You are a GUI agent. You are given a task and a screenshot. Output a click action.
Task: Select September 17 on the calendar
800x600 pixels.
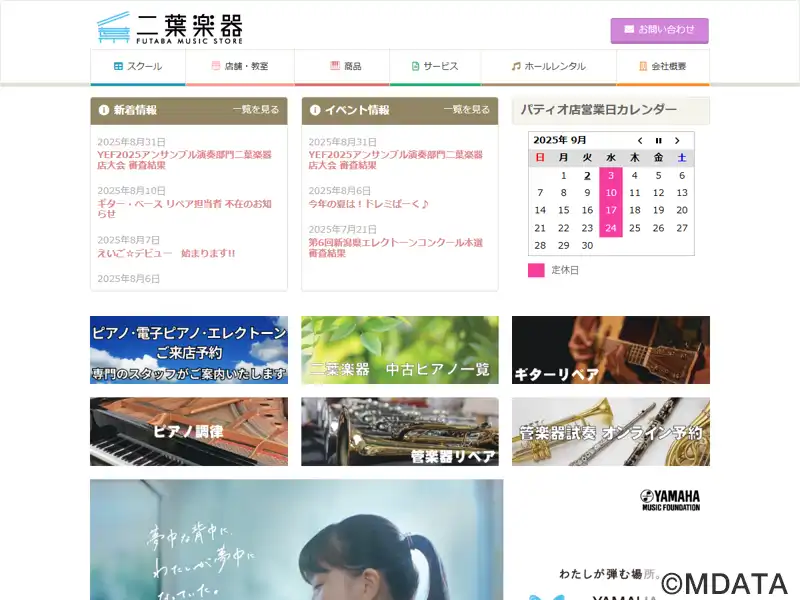pos(611,210)
